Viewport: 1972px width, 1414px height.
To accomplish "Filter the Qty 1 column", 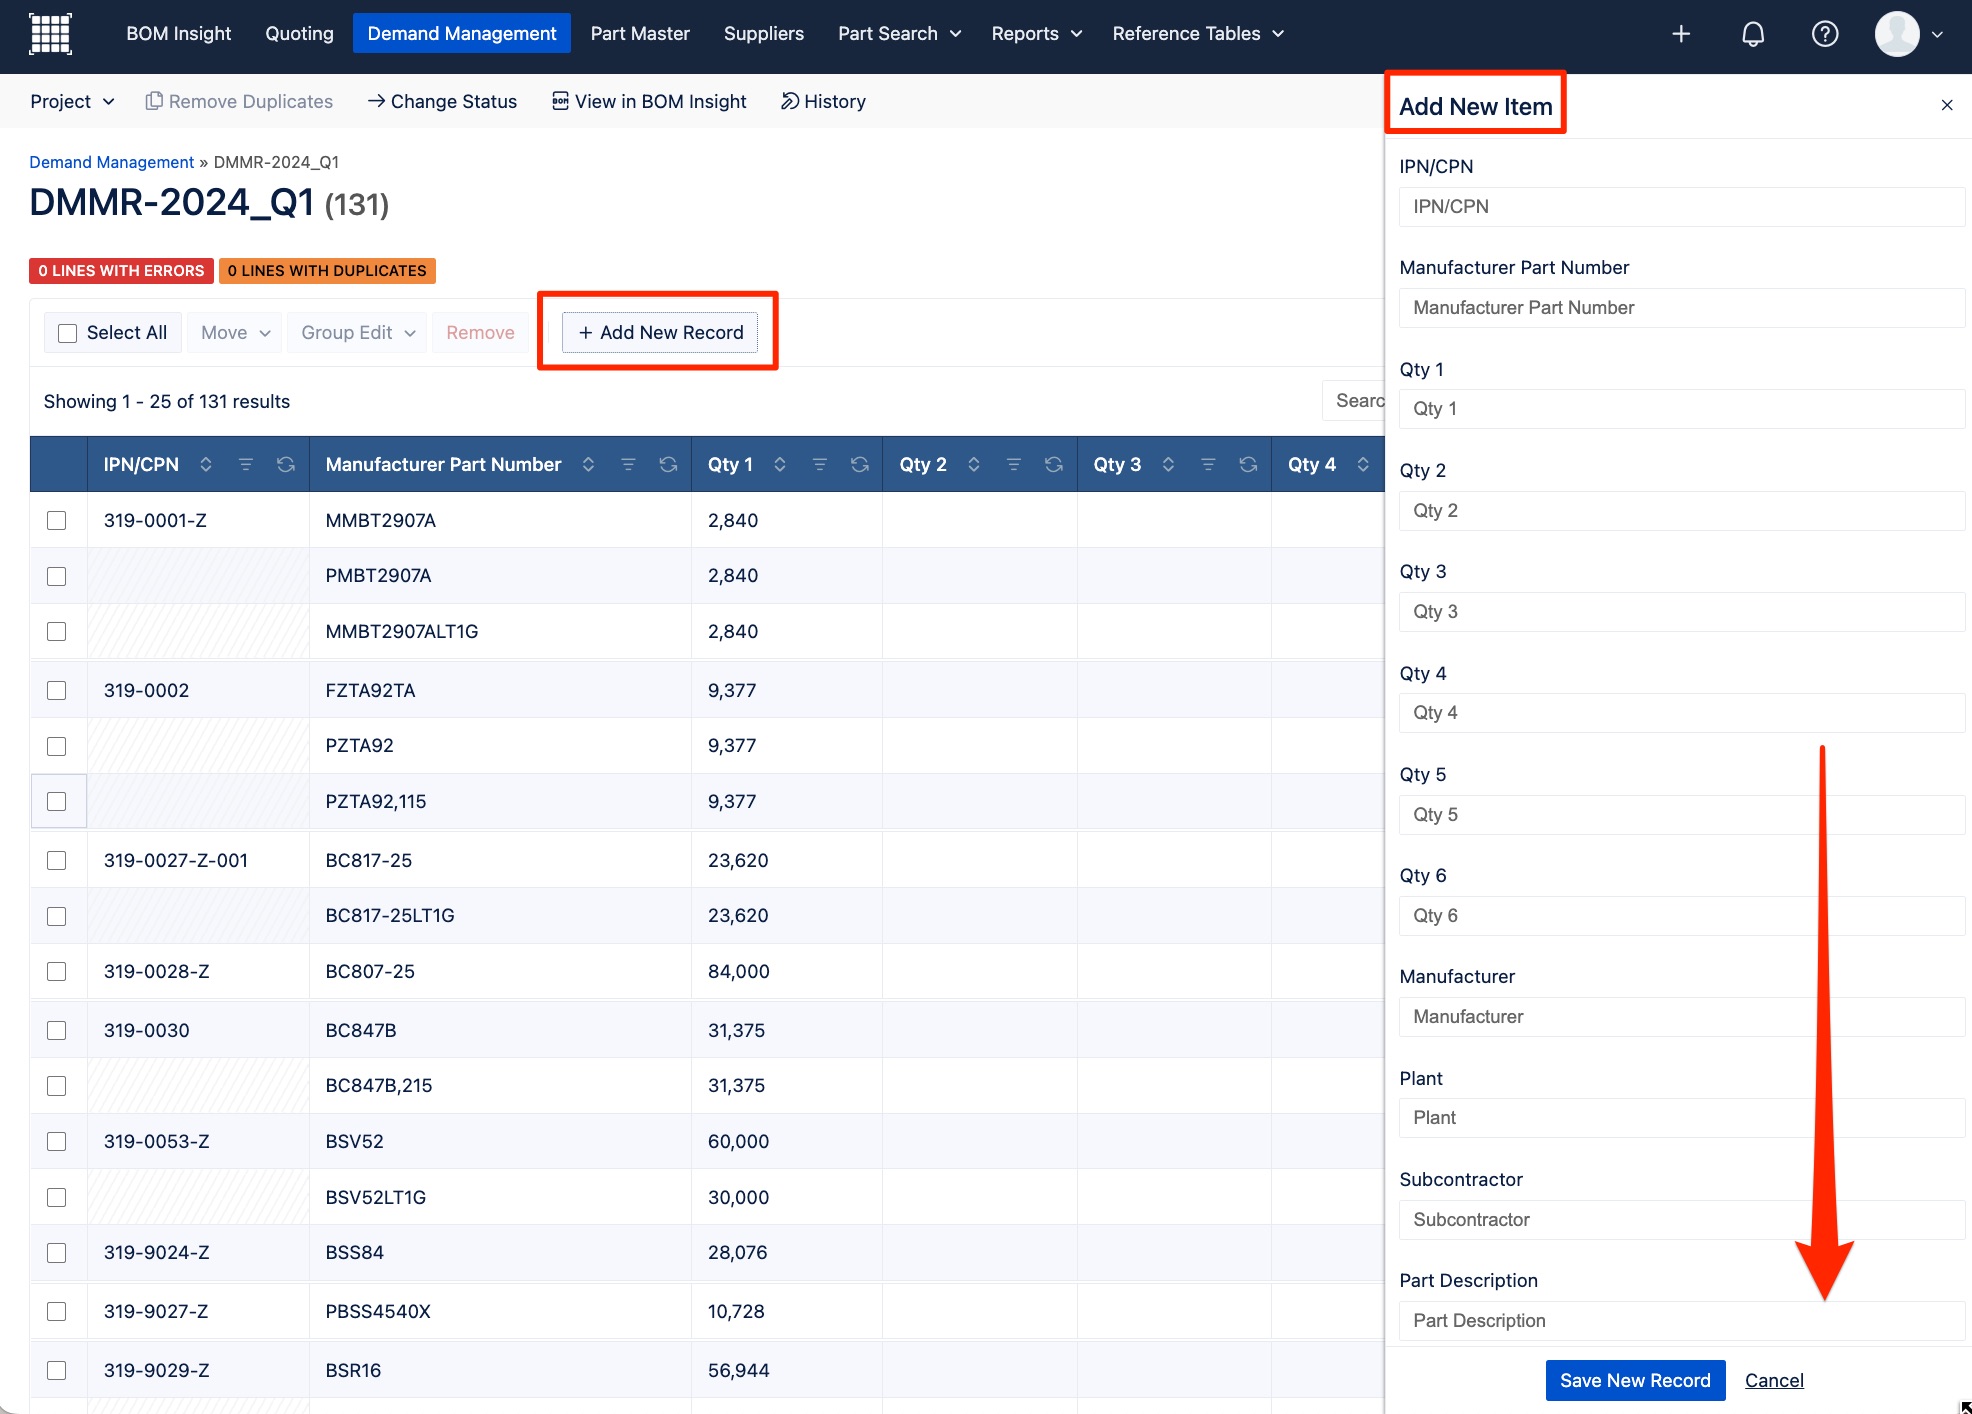I will (820, 464).
